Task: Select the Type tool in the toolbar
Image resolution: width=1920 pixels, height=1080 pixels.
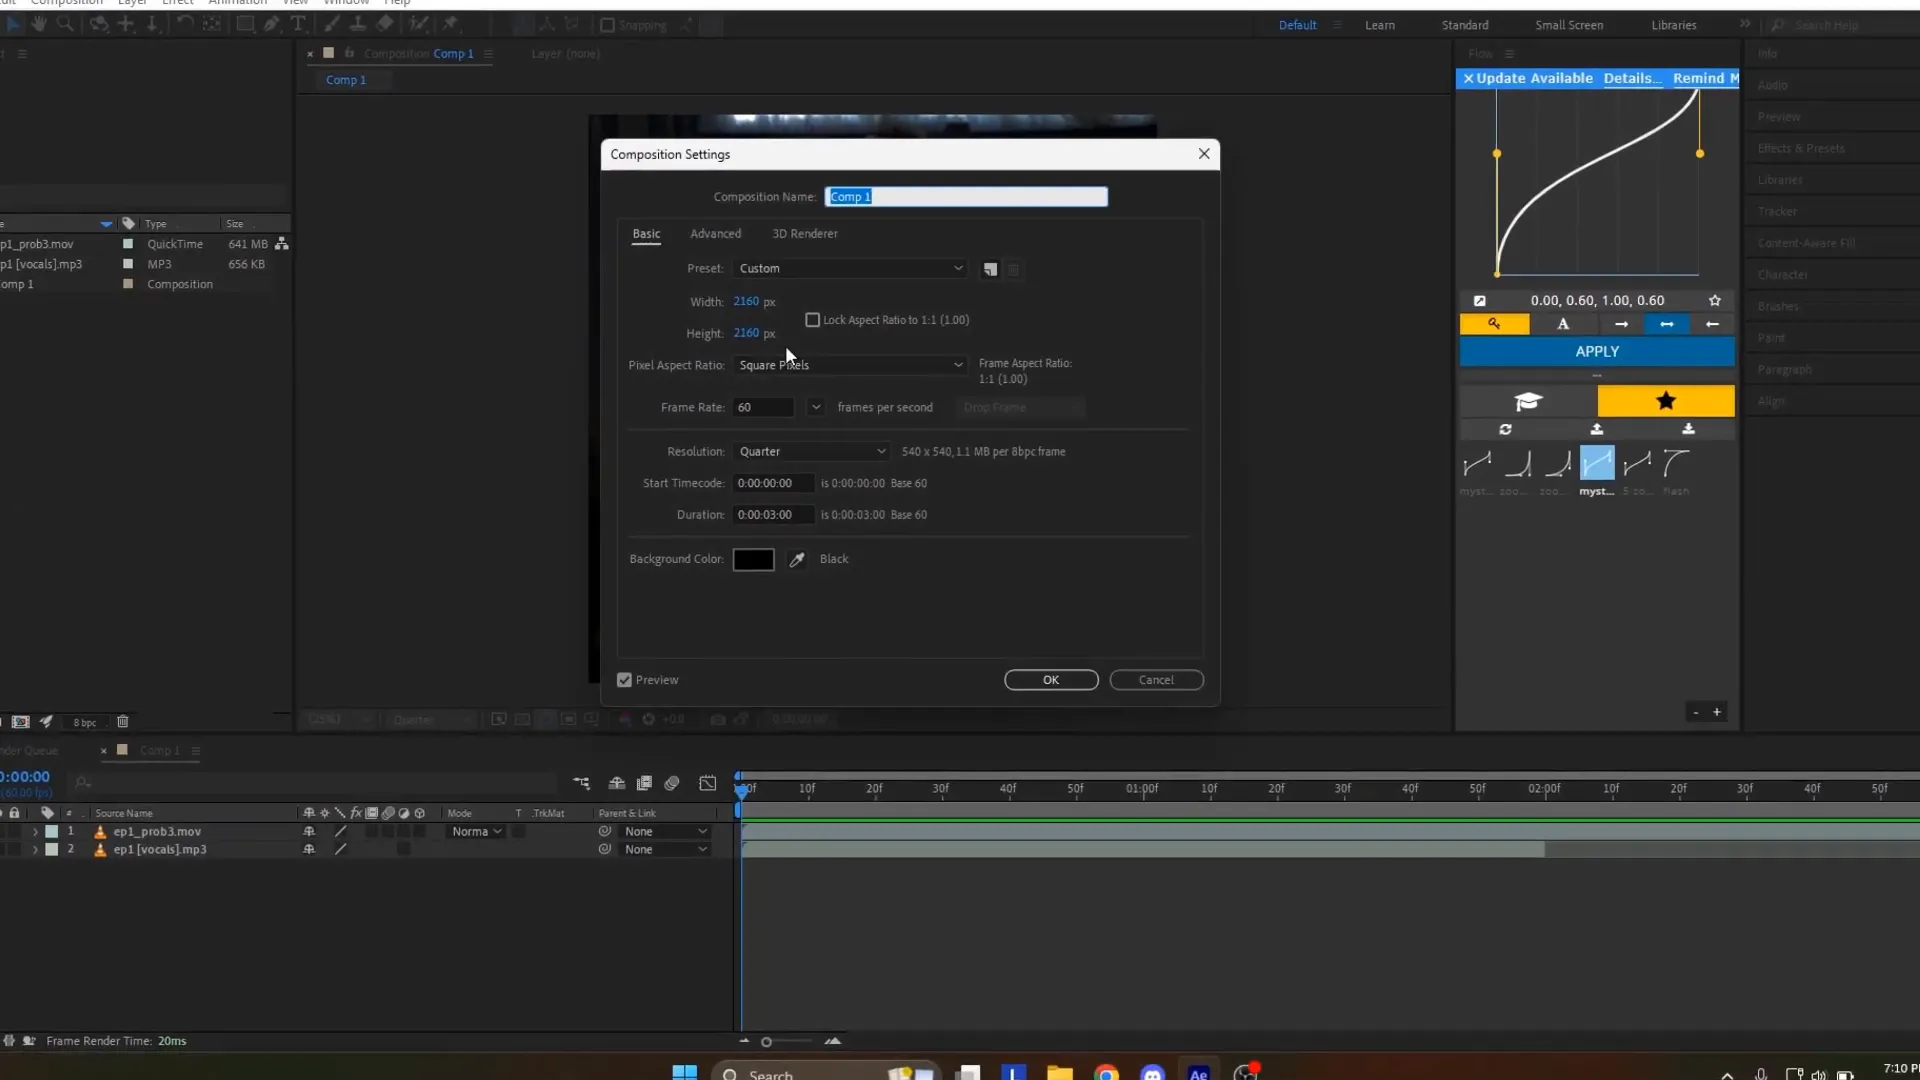Action: (x=298, y=24)
